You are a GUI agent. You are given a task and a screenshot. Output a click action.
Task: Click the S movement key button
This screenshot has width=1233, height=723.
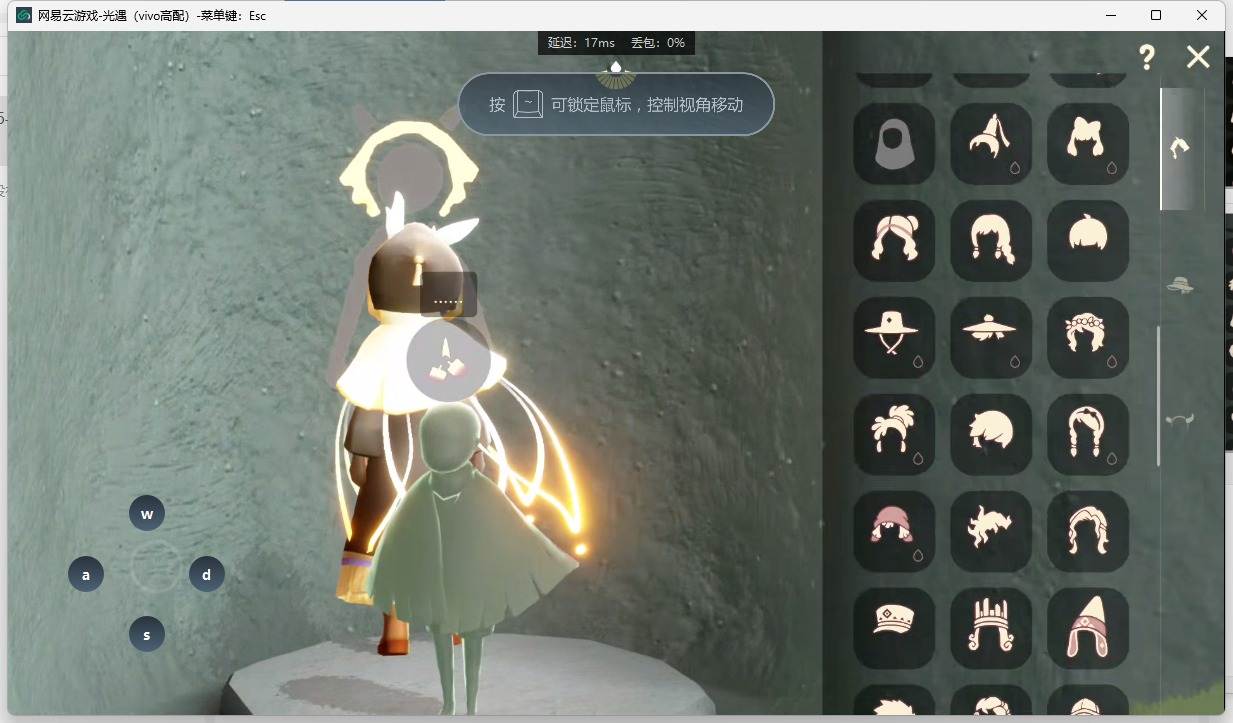point(147,635)
